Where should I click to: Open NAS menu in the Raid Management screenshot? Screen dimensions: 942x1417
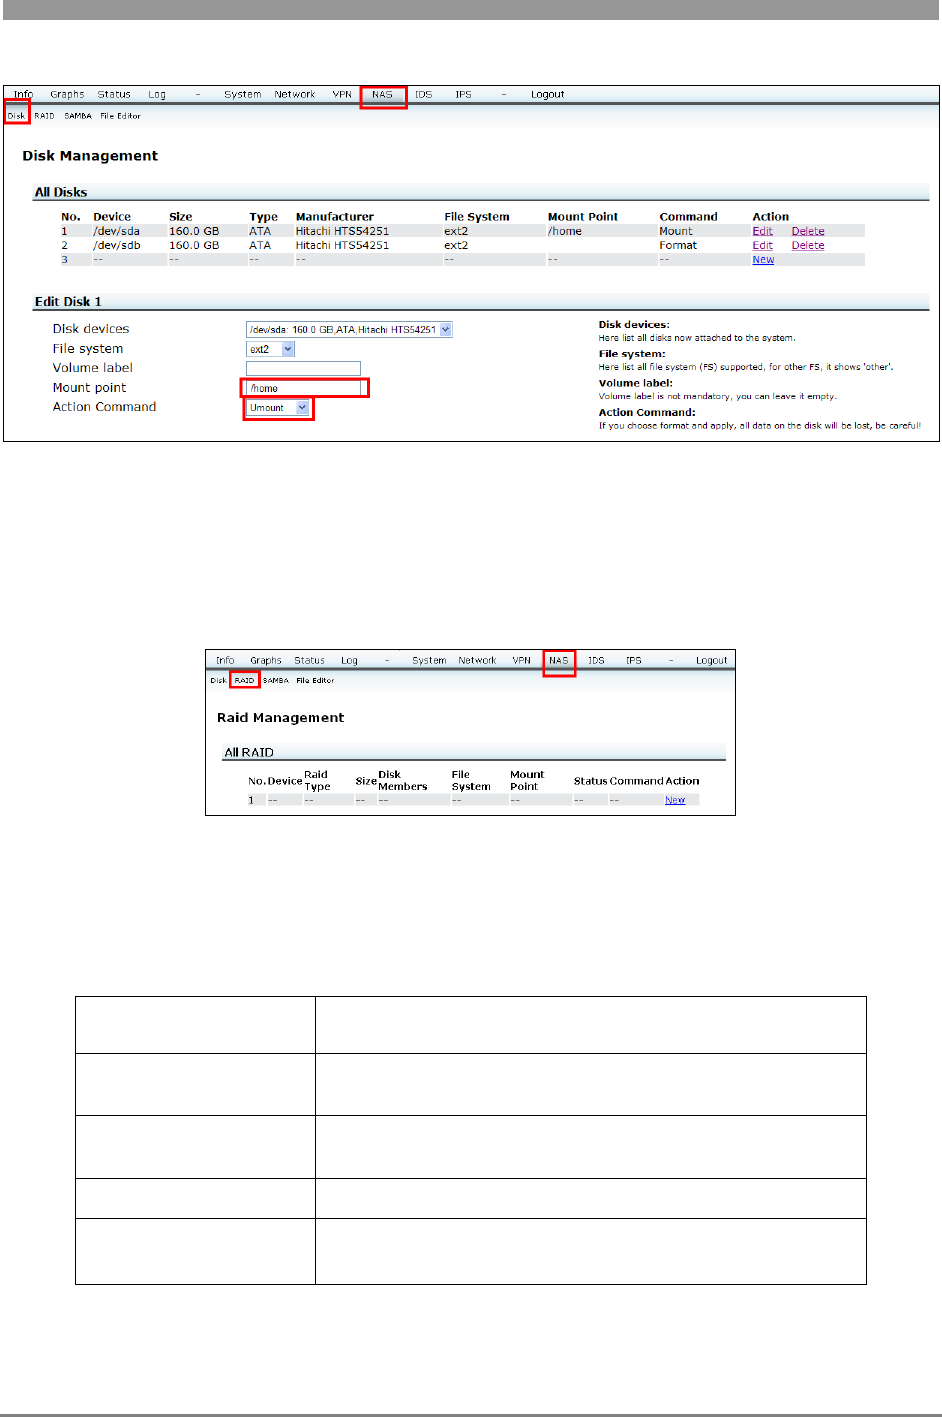point(558,661)
